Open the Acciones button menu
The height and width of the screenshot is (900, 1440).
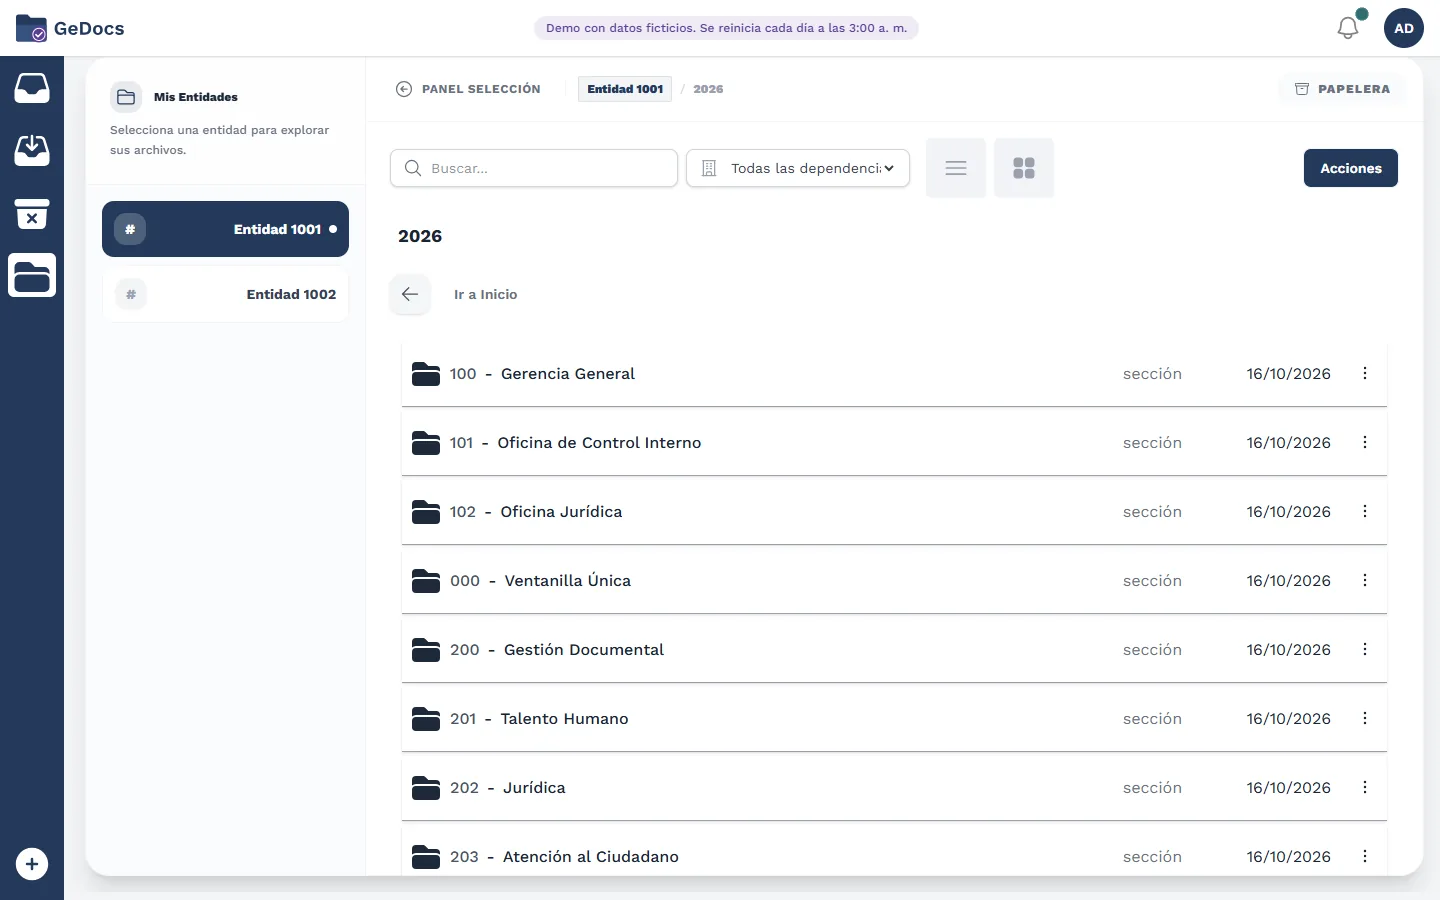(x=1351, y=168)
